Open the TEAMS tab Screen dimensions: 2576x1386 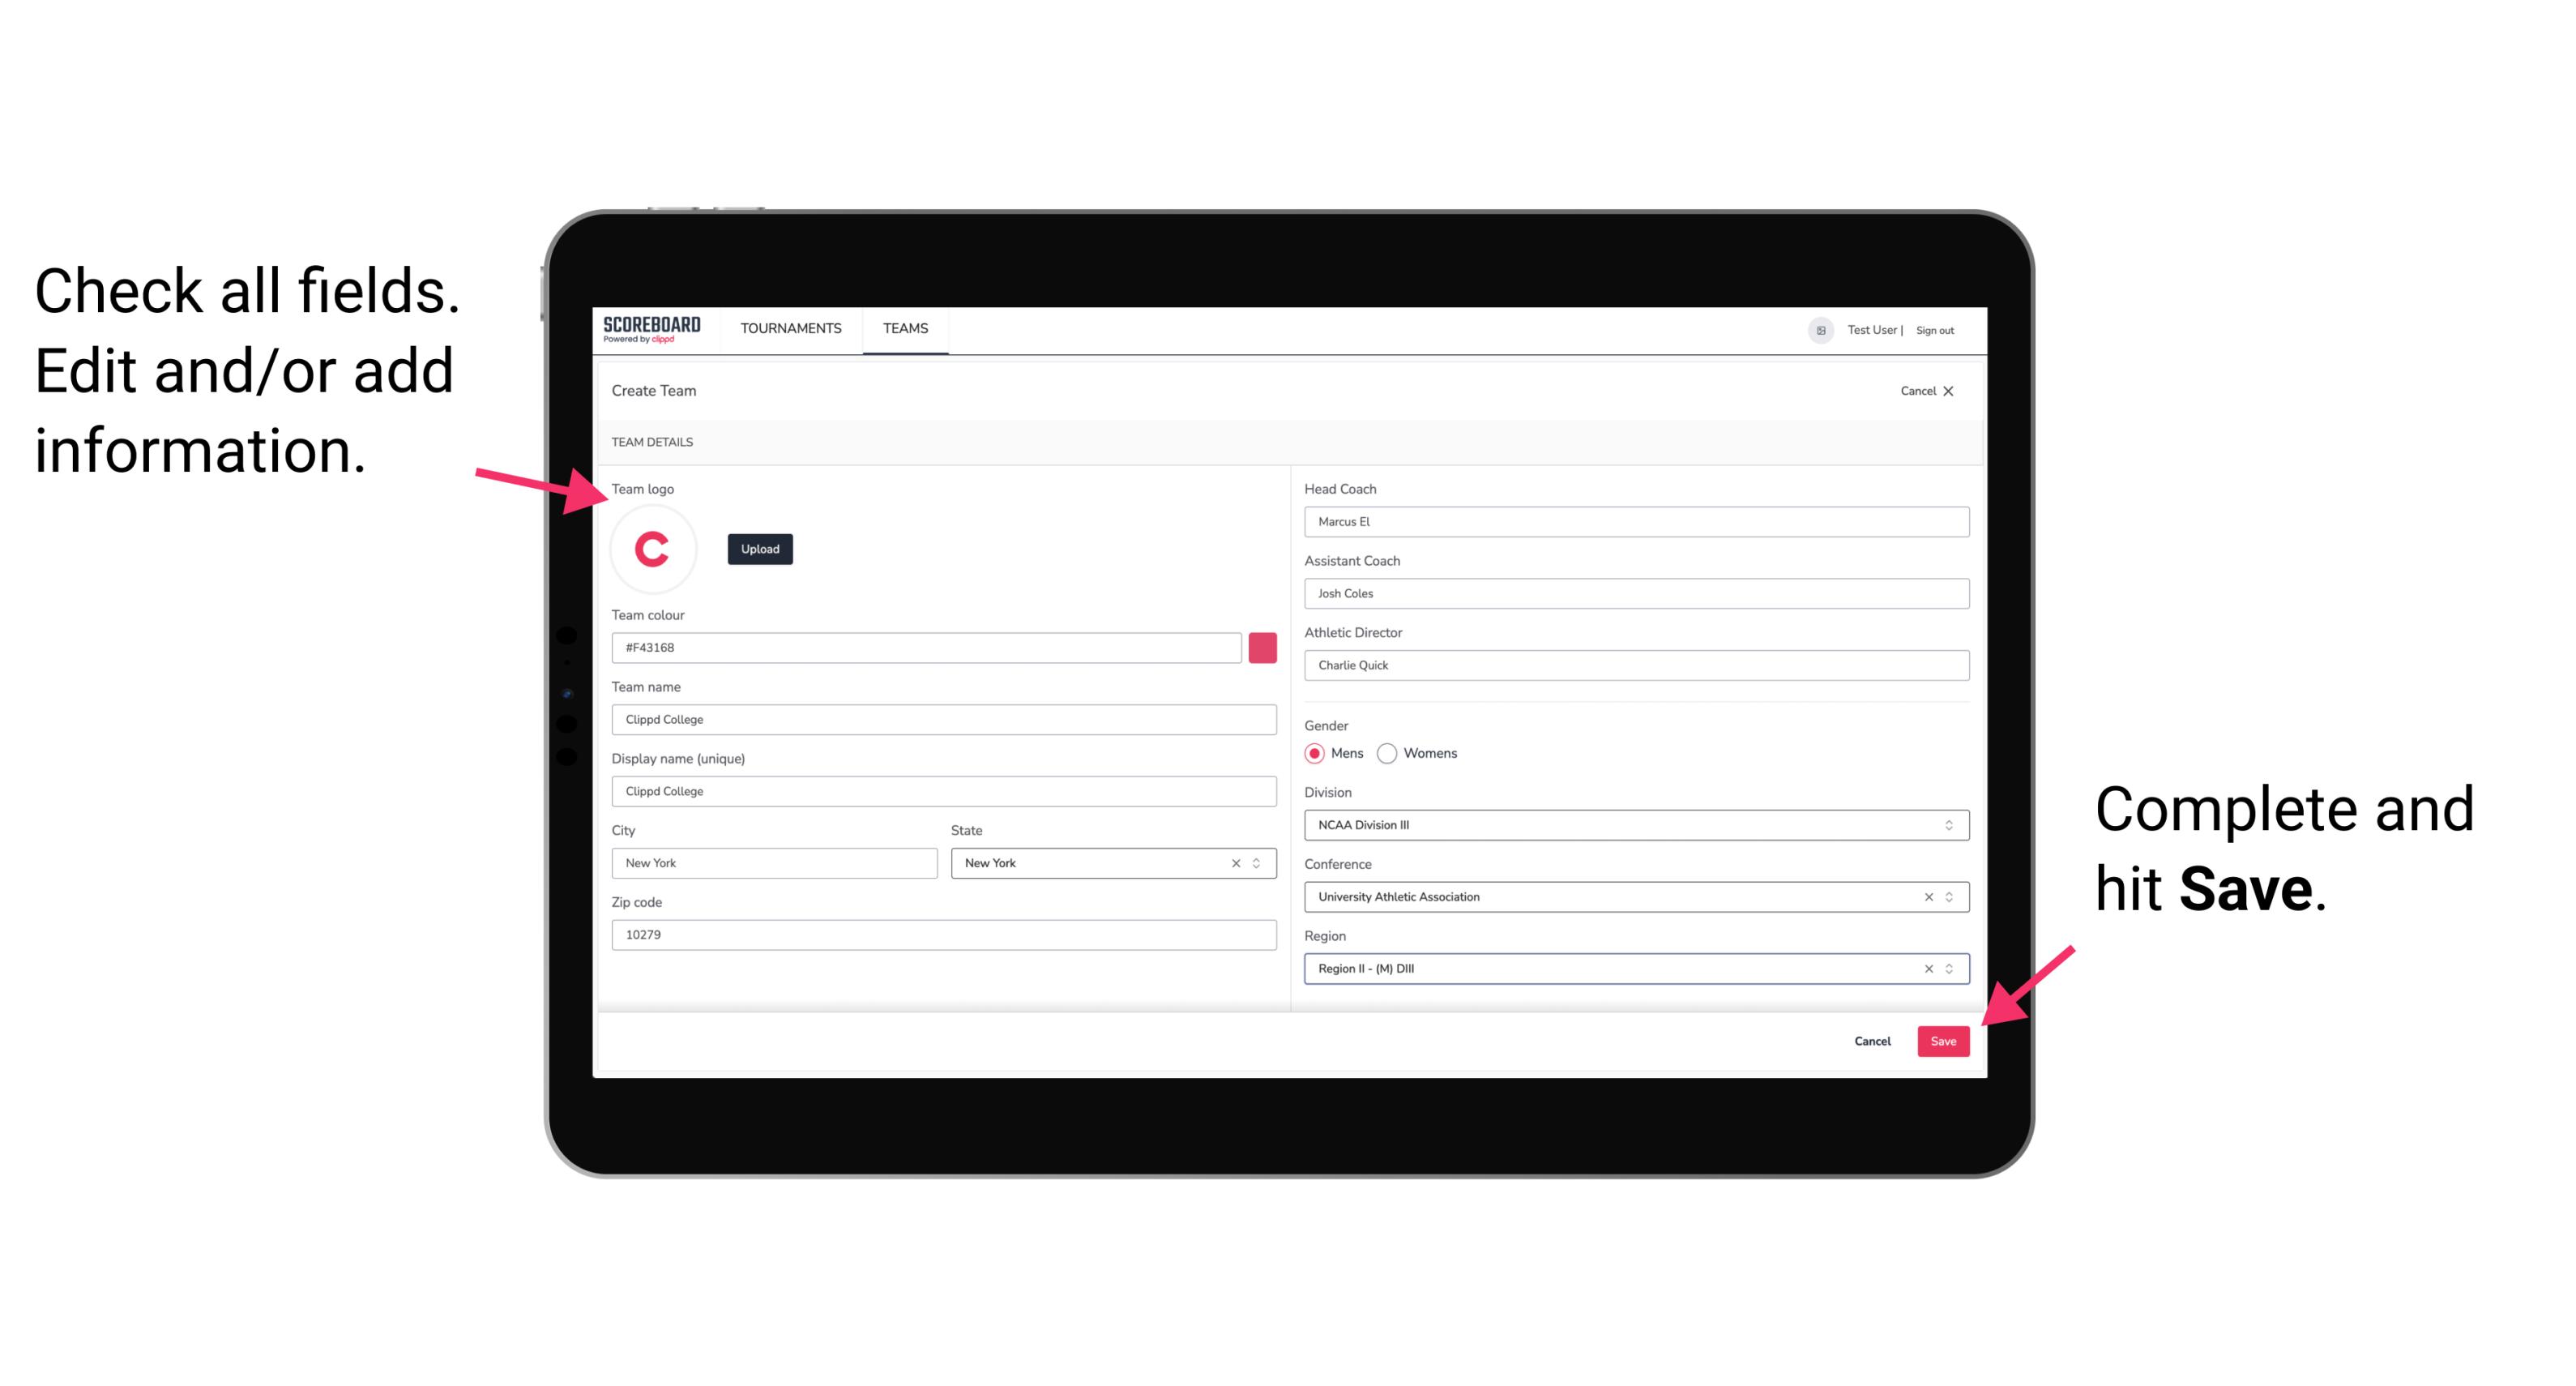tap(906, 327)
